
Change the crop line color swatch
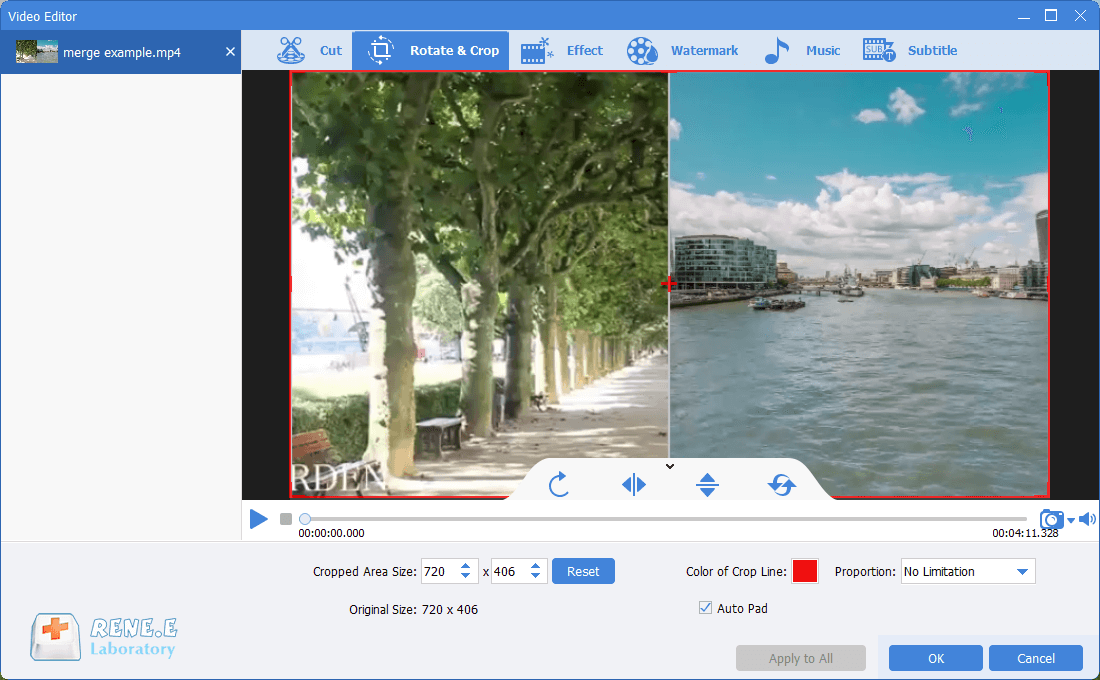point(805,570)
